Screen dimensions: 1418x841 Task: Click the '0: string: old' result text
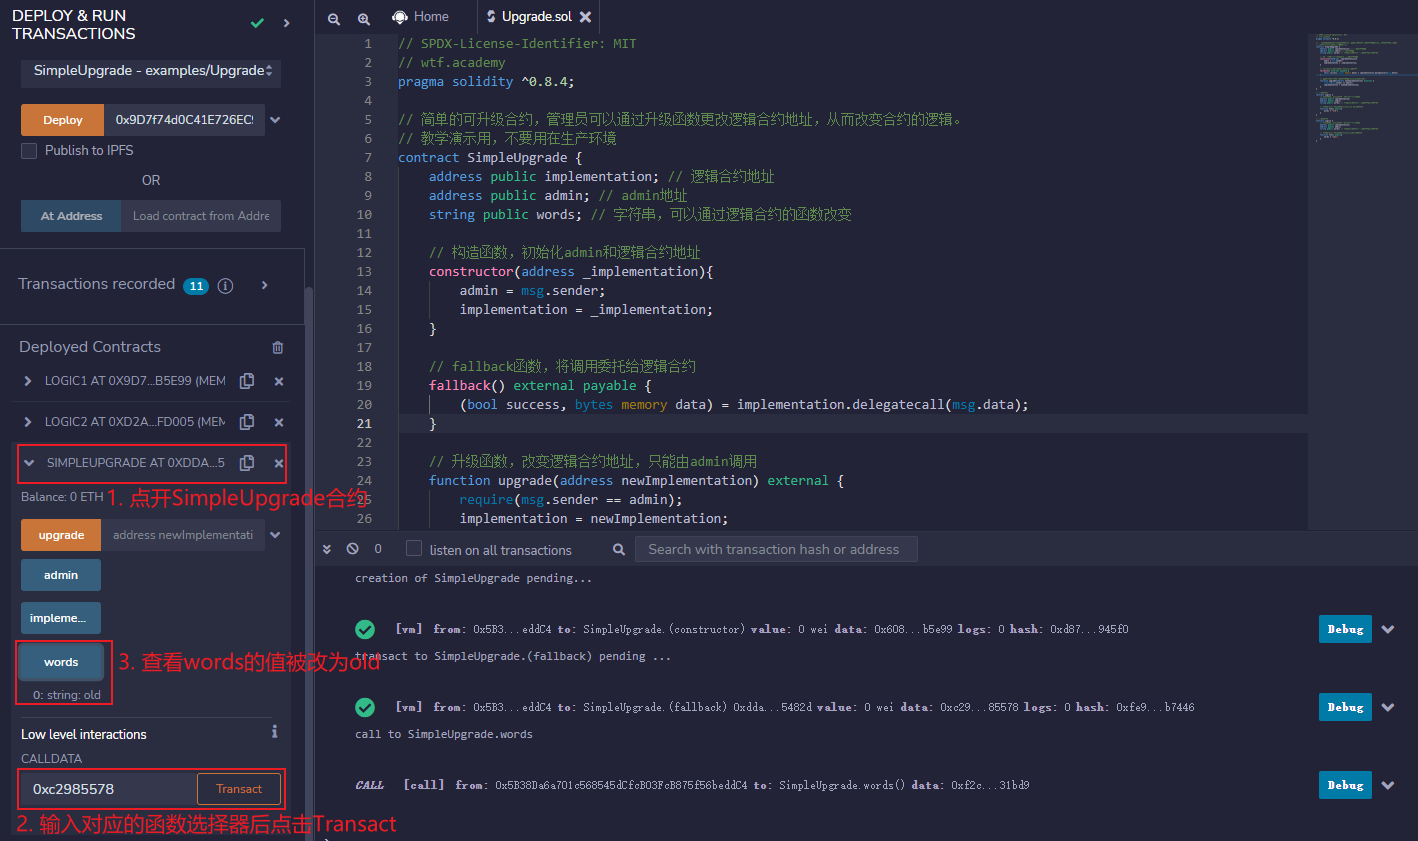67,695
